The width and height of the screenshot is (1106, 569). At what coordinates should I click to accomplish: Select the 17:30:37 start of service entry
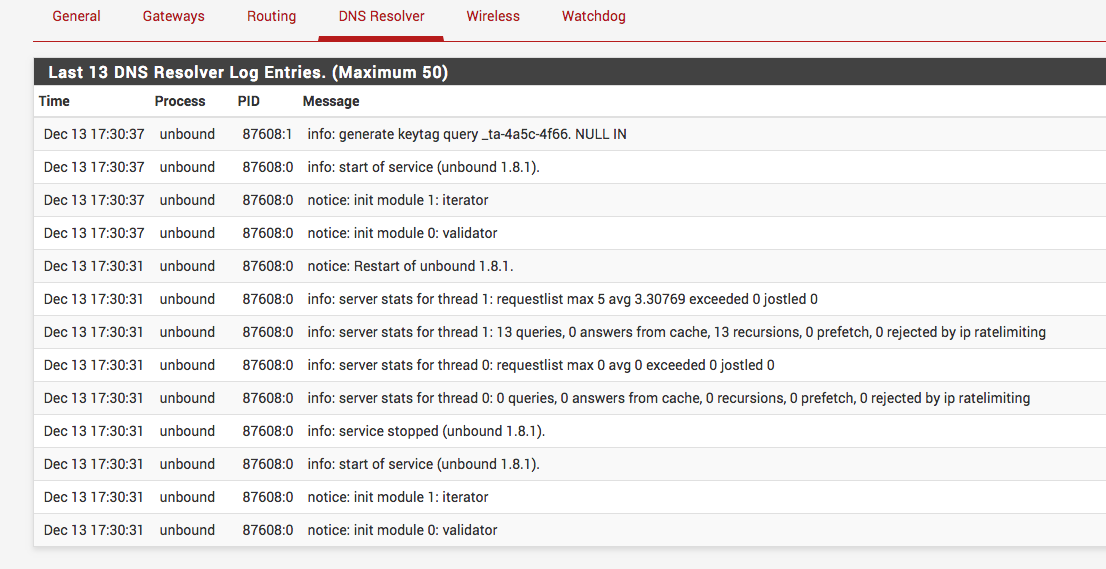pyautogui.click(x=423, y=167)
